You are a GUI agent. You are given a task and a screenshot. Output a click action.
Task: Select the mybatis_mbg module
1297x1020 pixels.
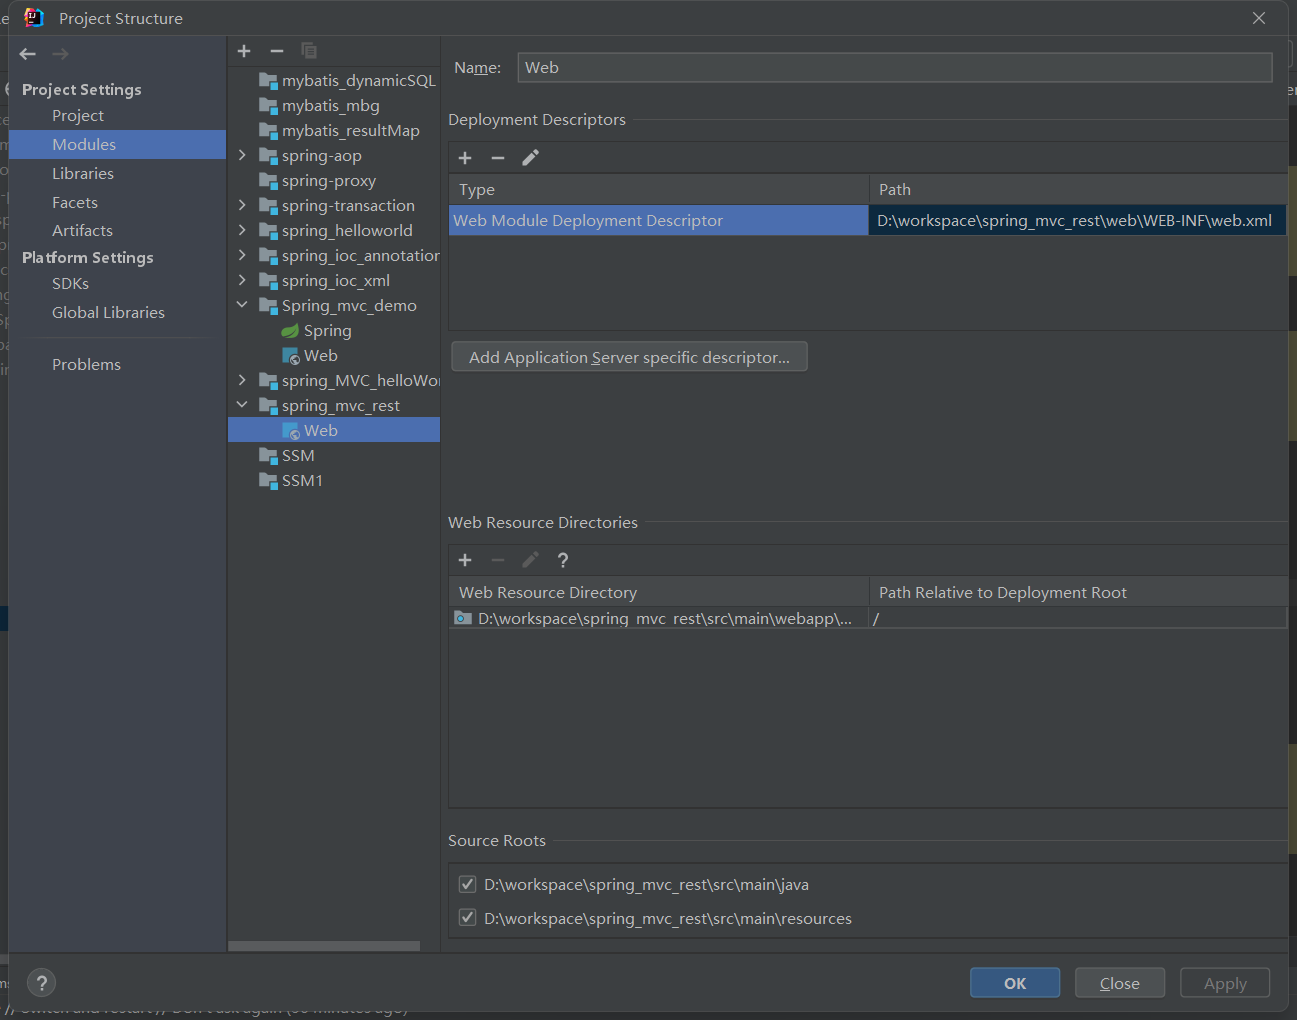319,106
